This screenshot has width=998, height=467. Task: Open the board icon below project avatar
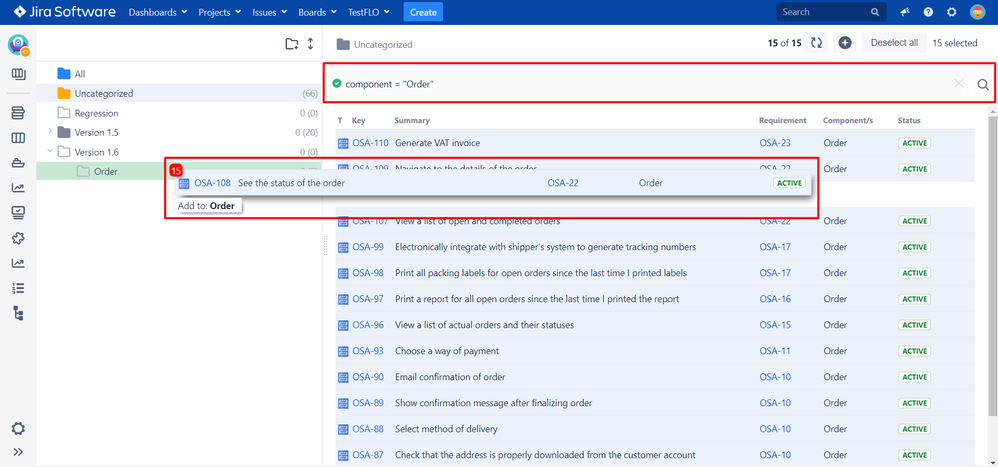(18, 74)
